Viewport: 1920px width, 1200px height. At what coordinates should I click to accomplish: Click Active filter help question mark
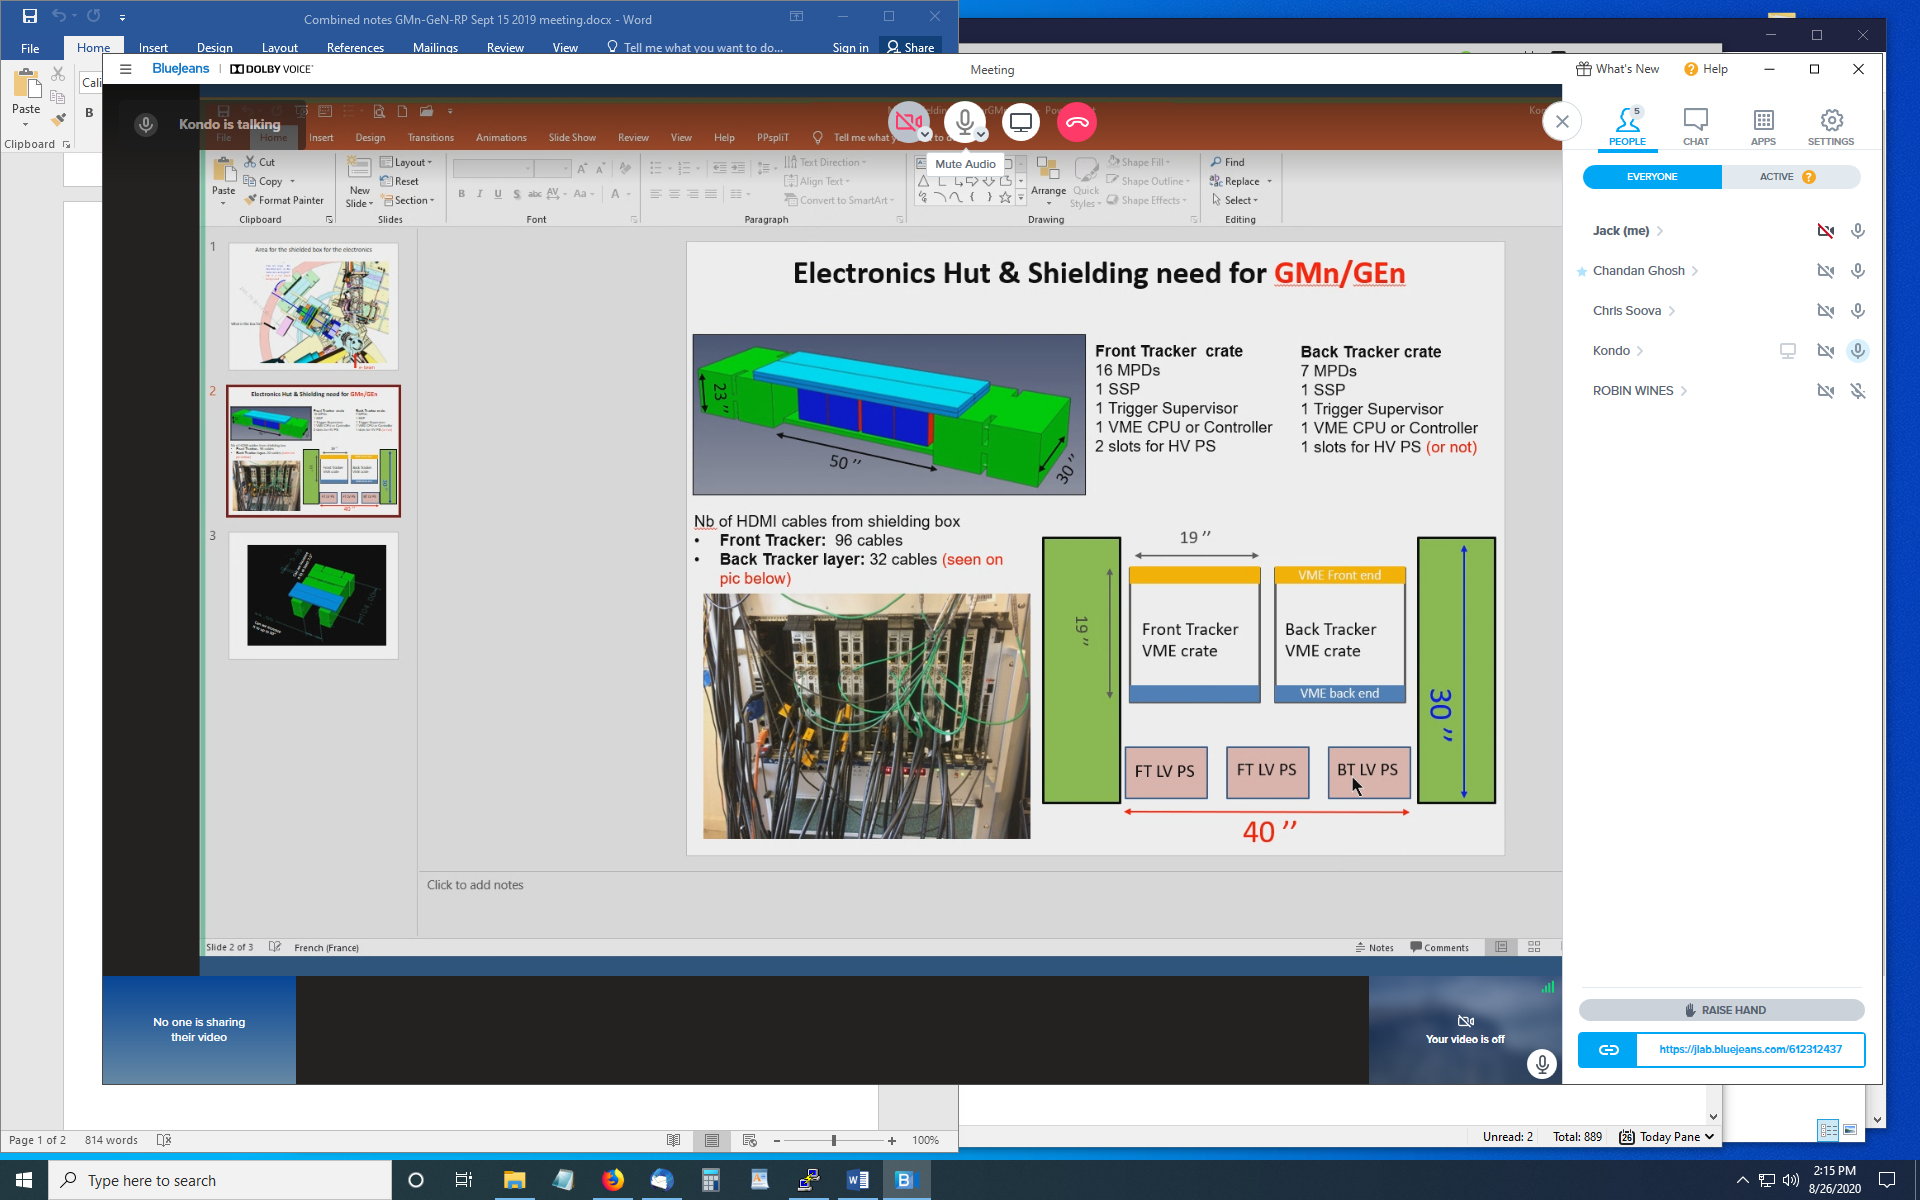[x=1809, y=177]
